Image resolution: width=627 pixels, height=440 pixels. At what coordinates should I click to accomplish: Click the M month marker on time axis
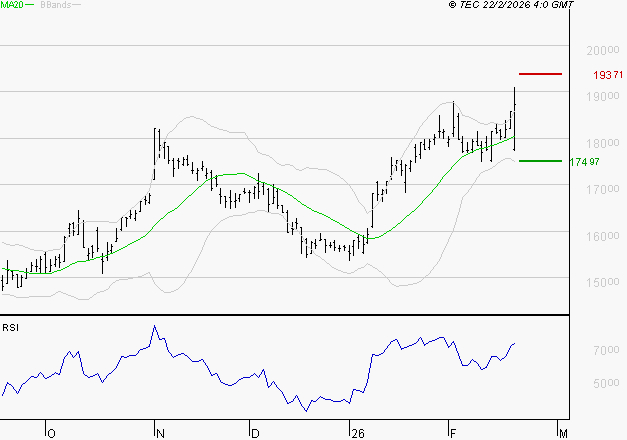click(563, 434)
